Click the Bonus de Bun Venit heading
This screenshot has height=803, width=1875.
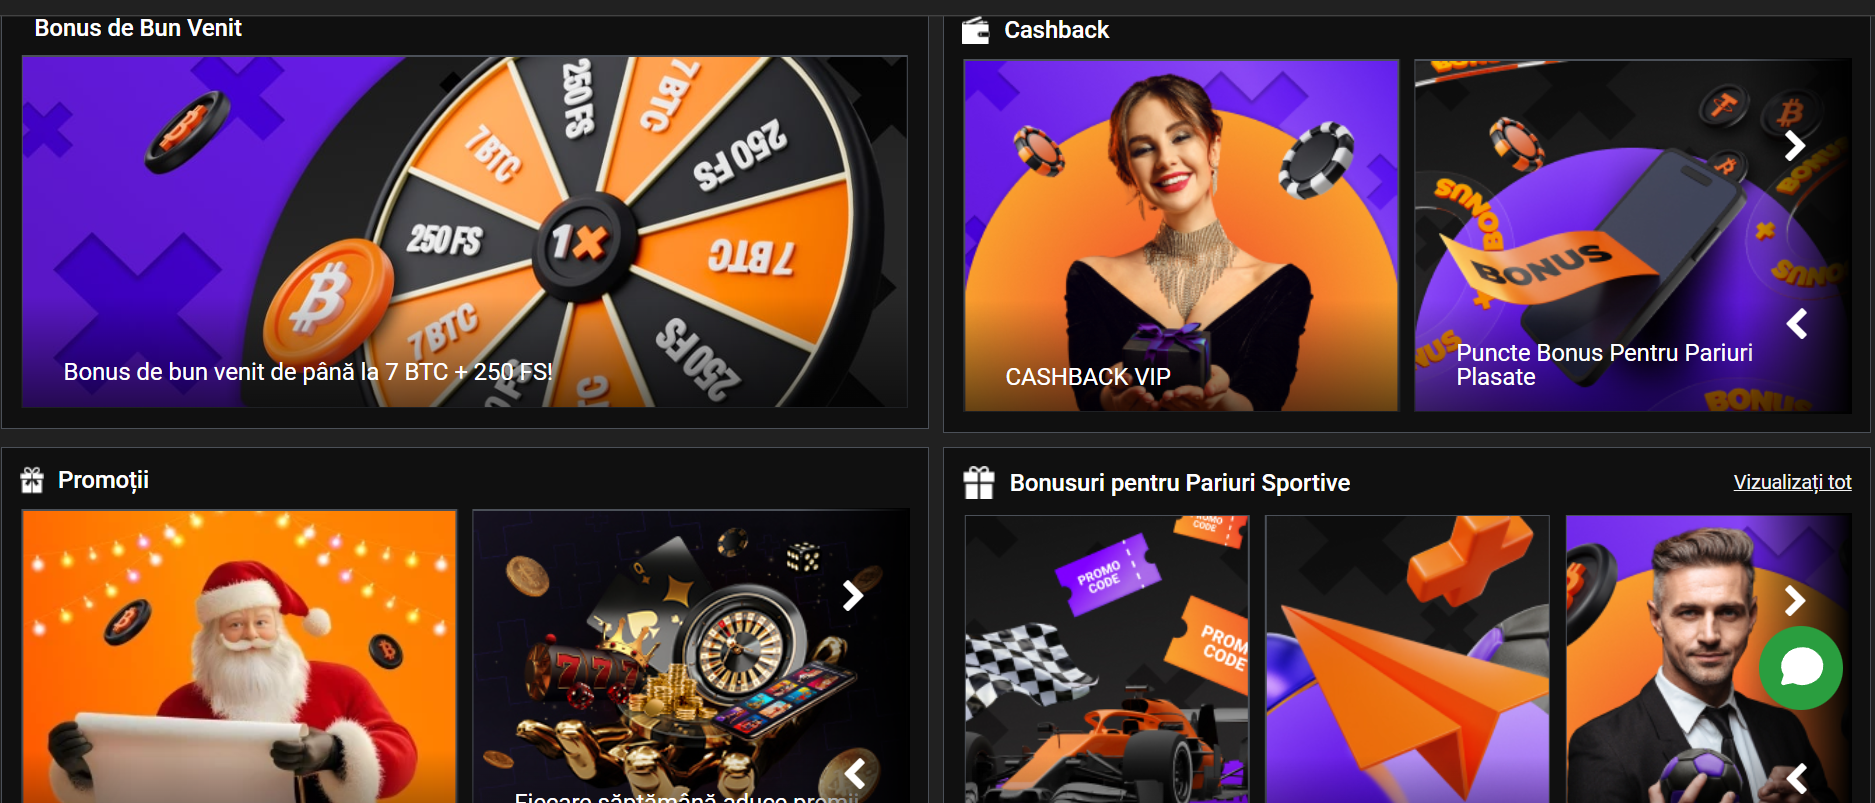[x=138, y=28]
